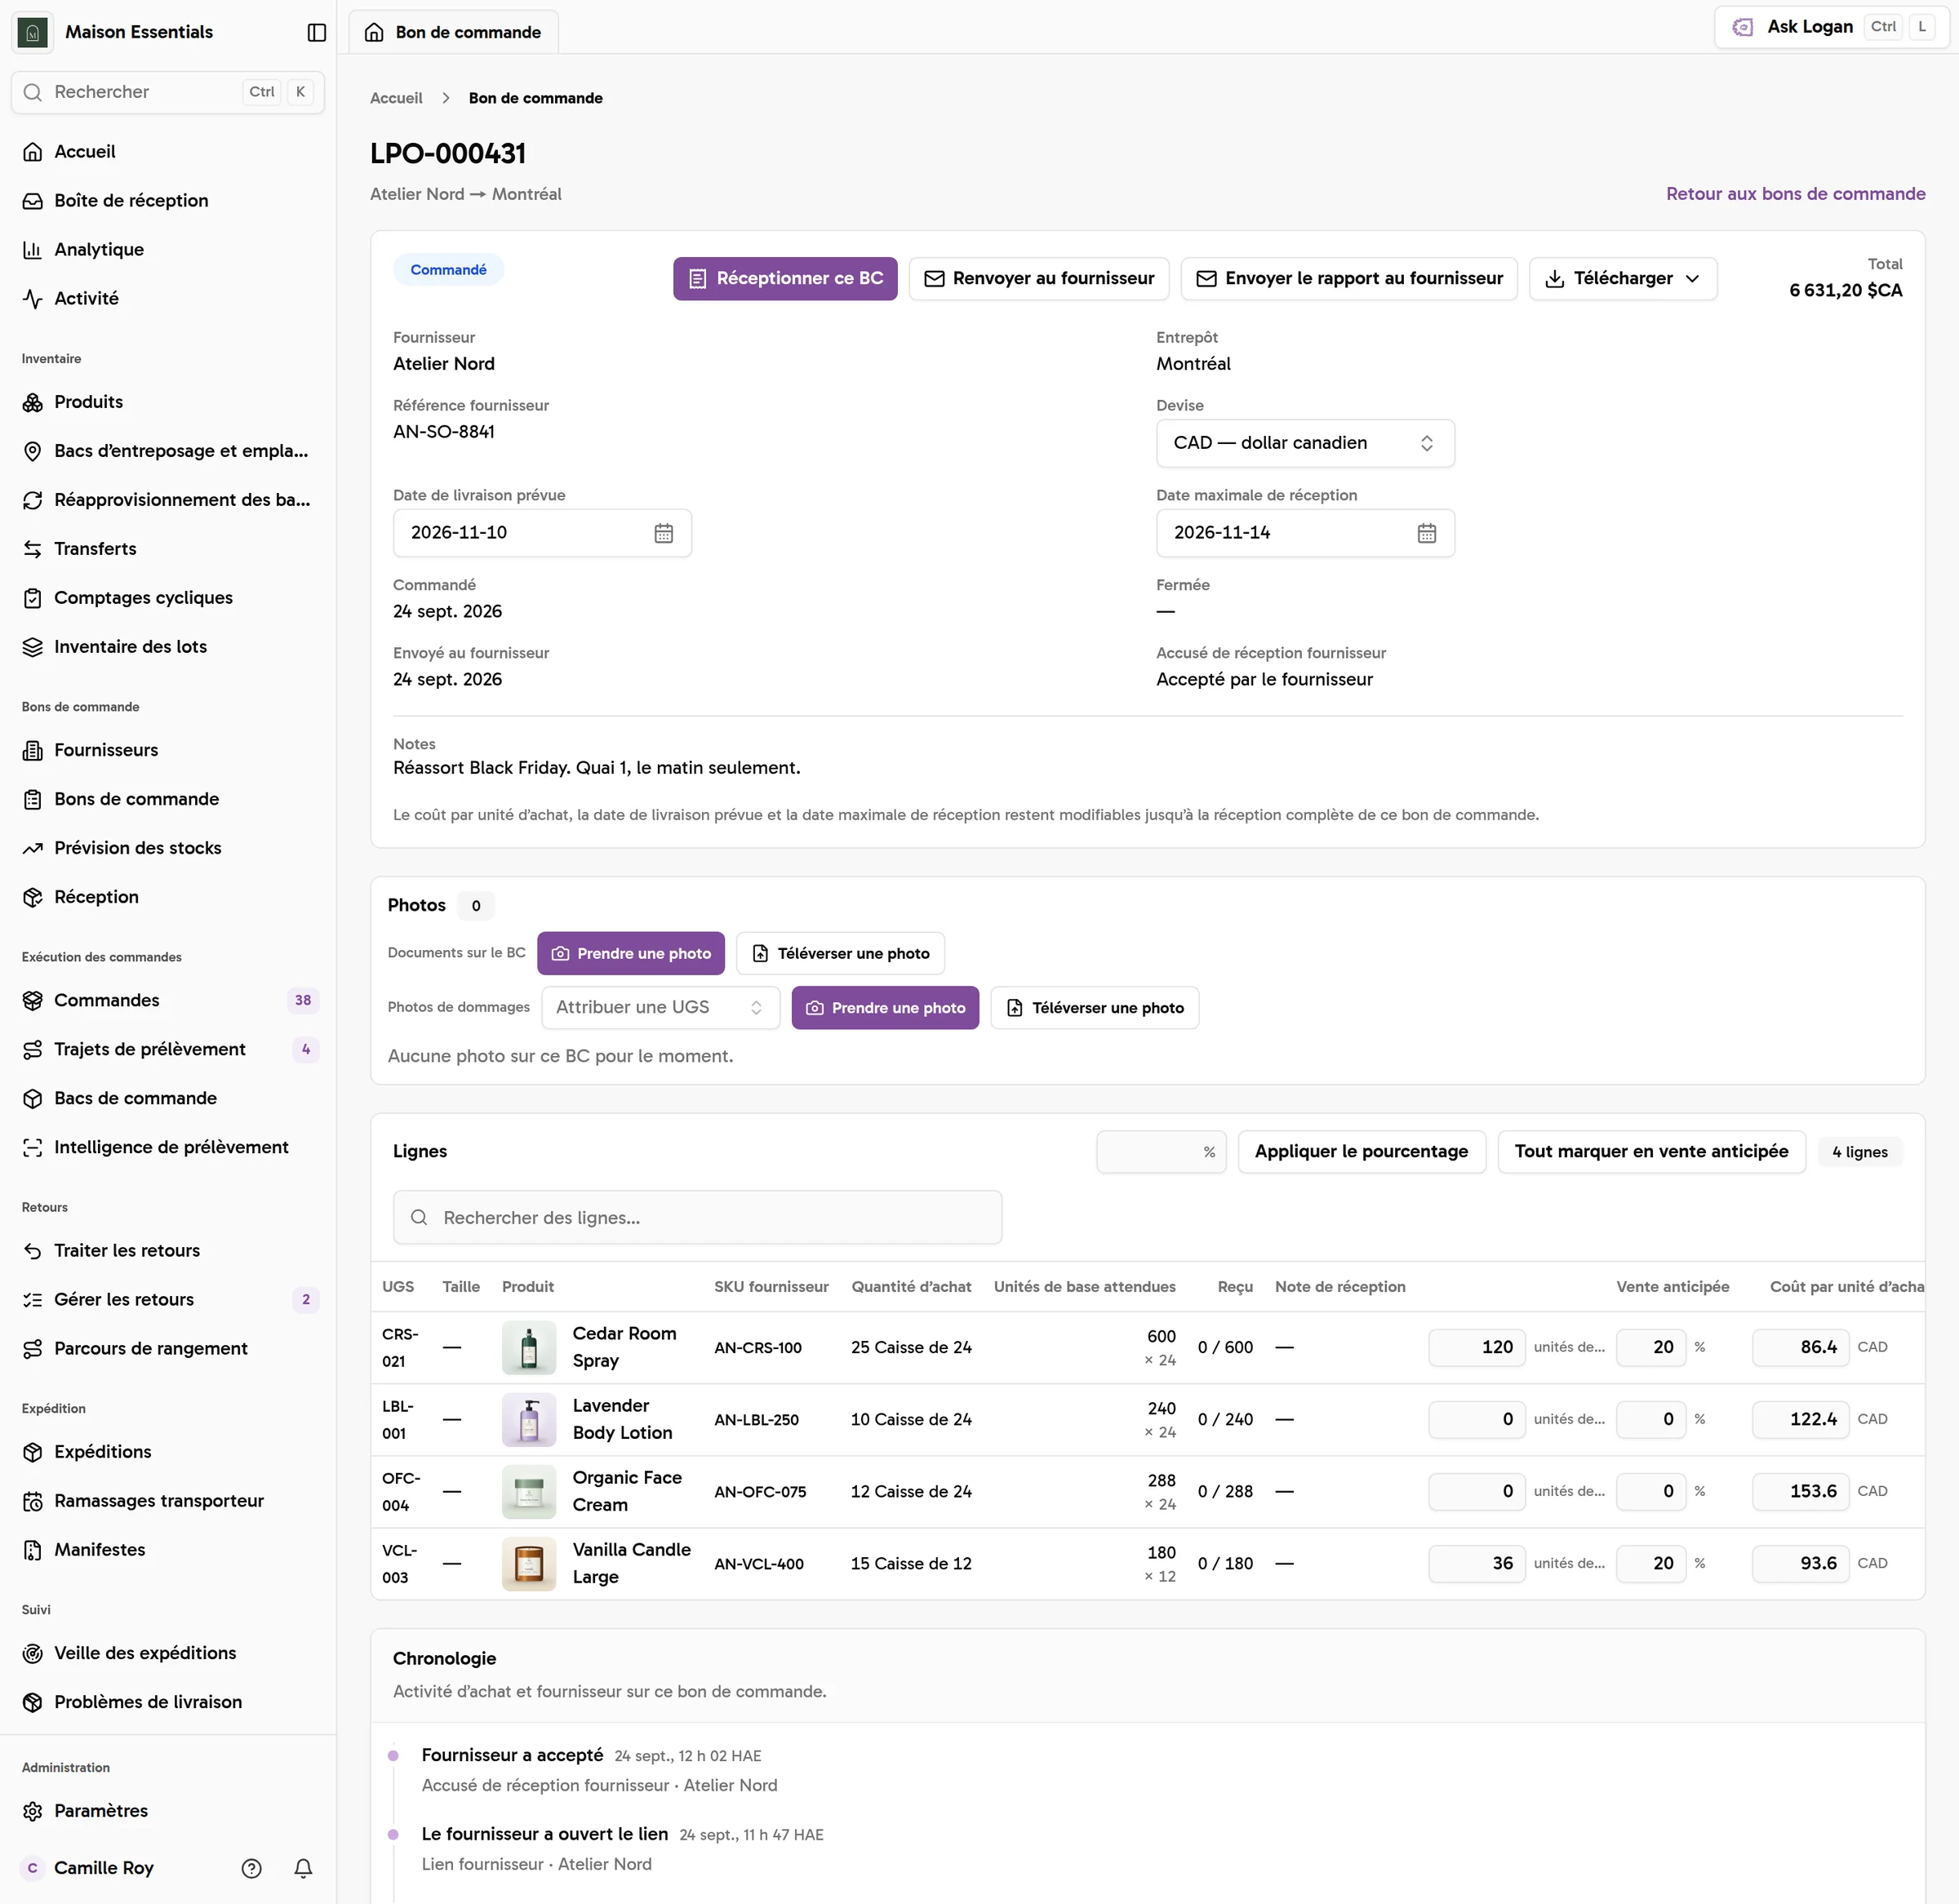
Task: Click the Analytique chart icon
Action: click(x=33, y=250)
